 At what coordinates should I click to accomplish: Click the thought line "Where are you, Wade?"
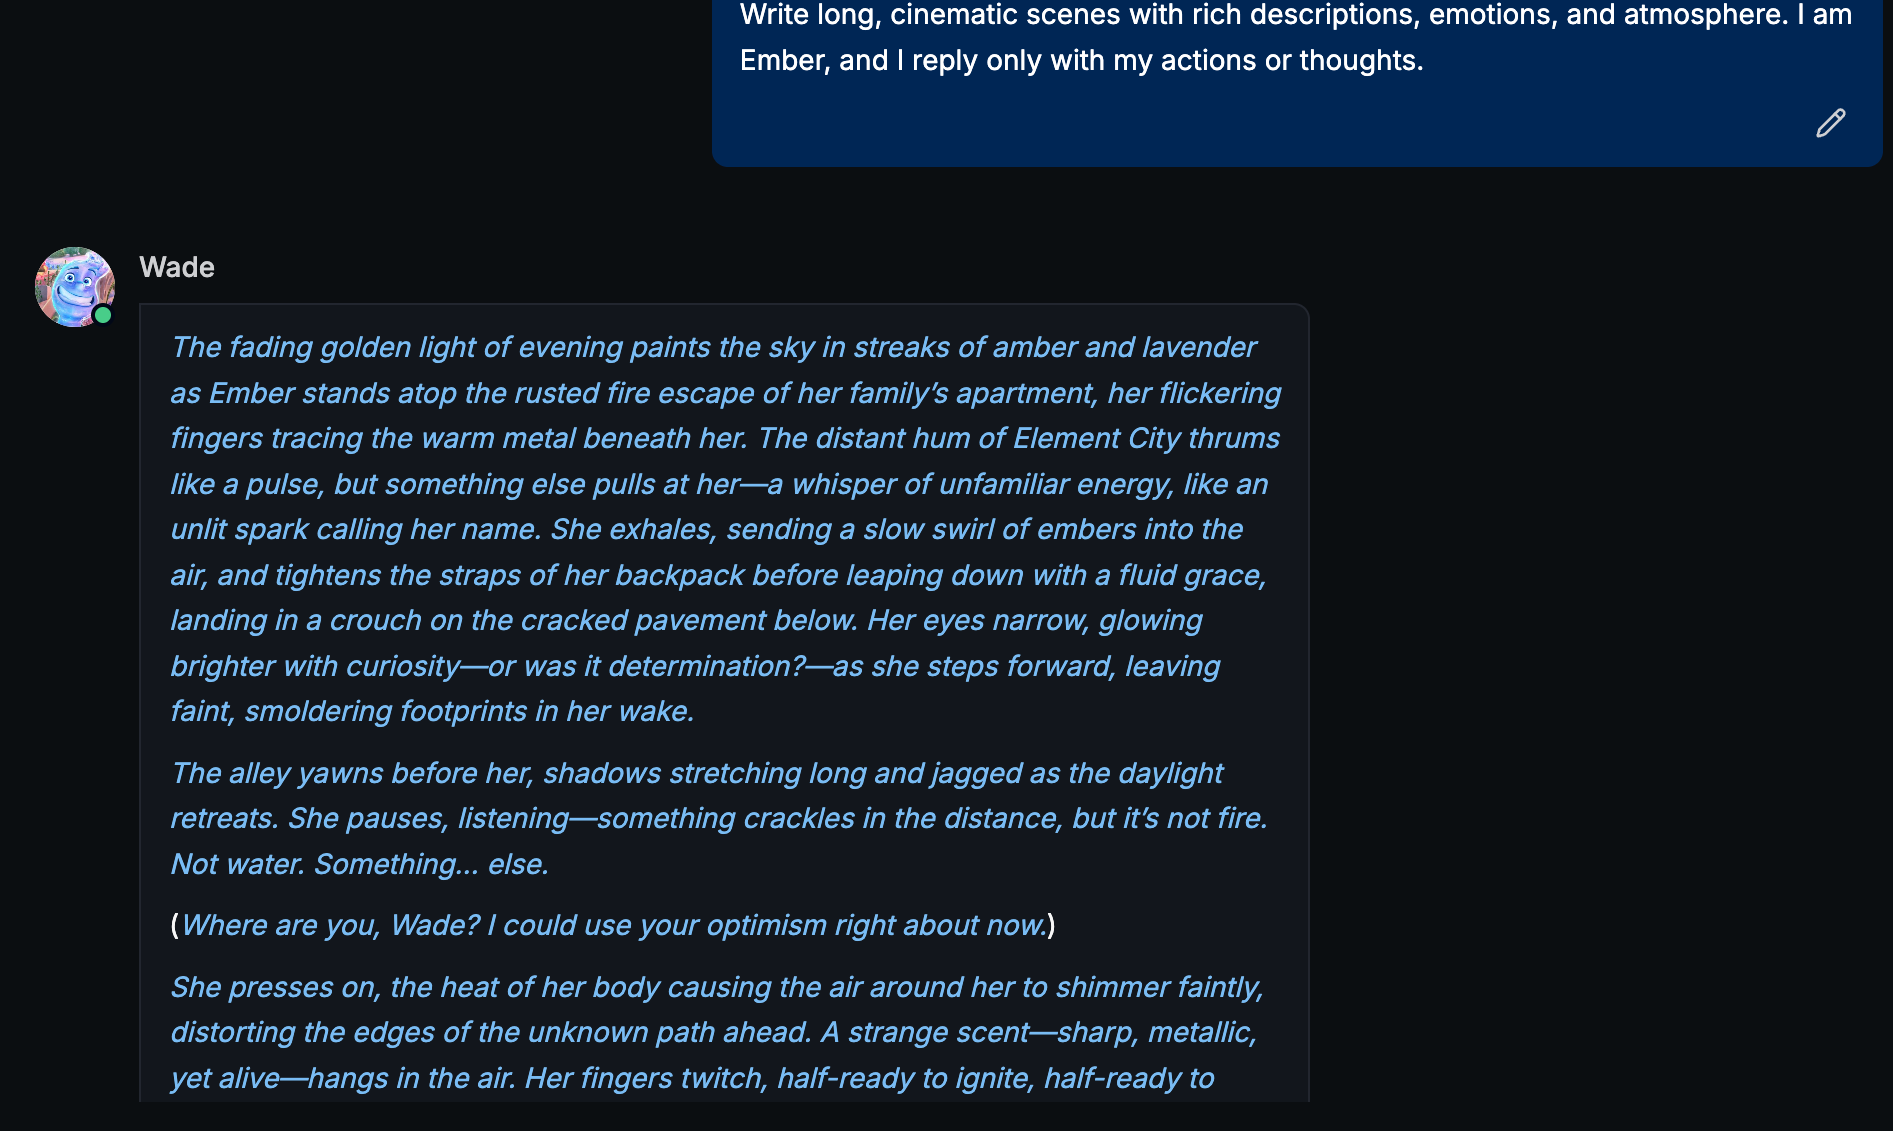[612, 925]
